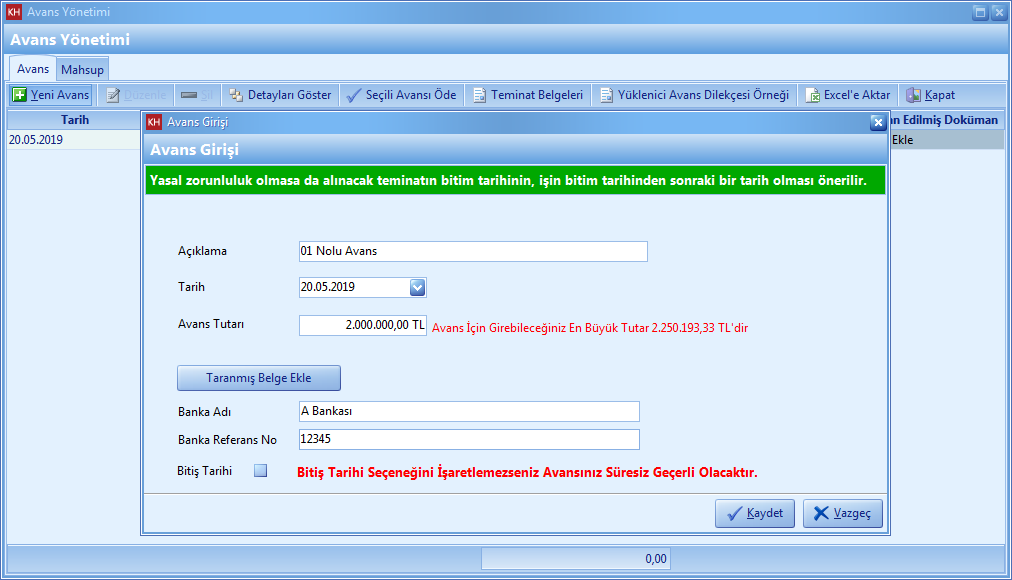Cancel with the Vazgeç button
The width and height of the screenshot is (1012, 580).
(x=842, y=514)
